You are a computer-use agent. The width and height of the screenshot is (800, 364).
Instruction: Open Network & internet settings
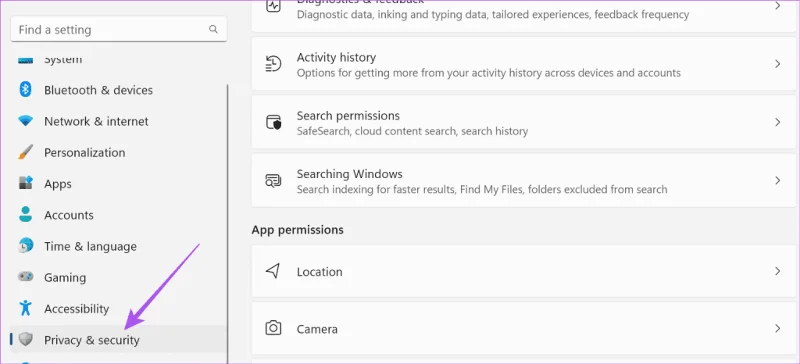[118, 122]
